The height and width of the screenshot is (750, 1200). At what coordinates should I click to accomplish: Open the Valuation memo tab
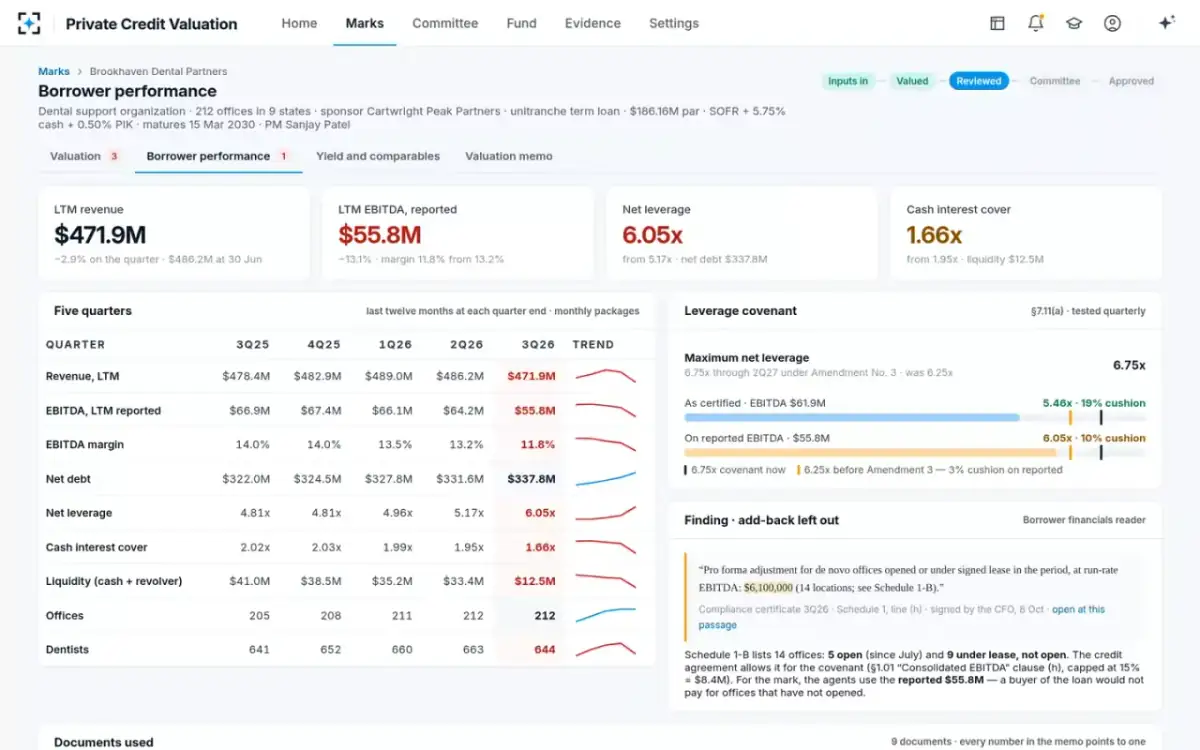(509, 156)
